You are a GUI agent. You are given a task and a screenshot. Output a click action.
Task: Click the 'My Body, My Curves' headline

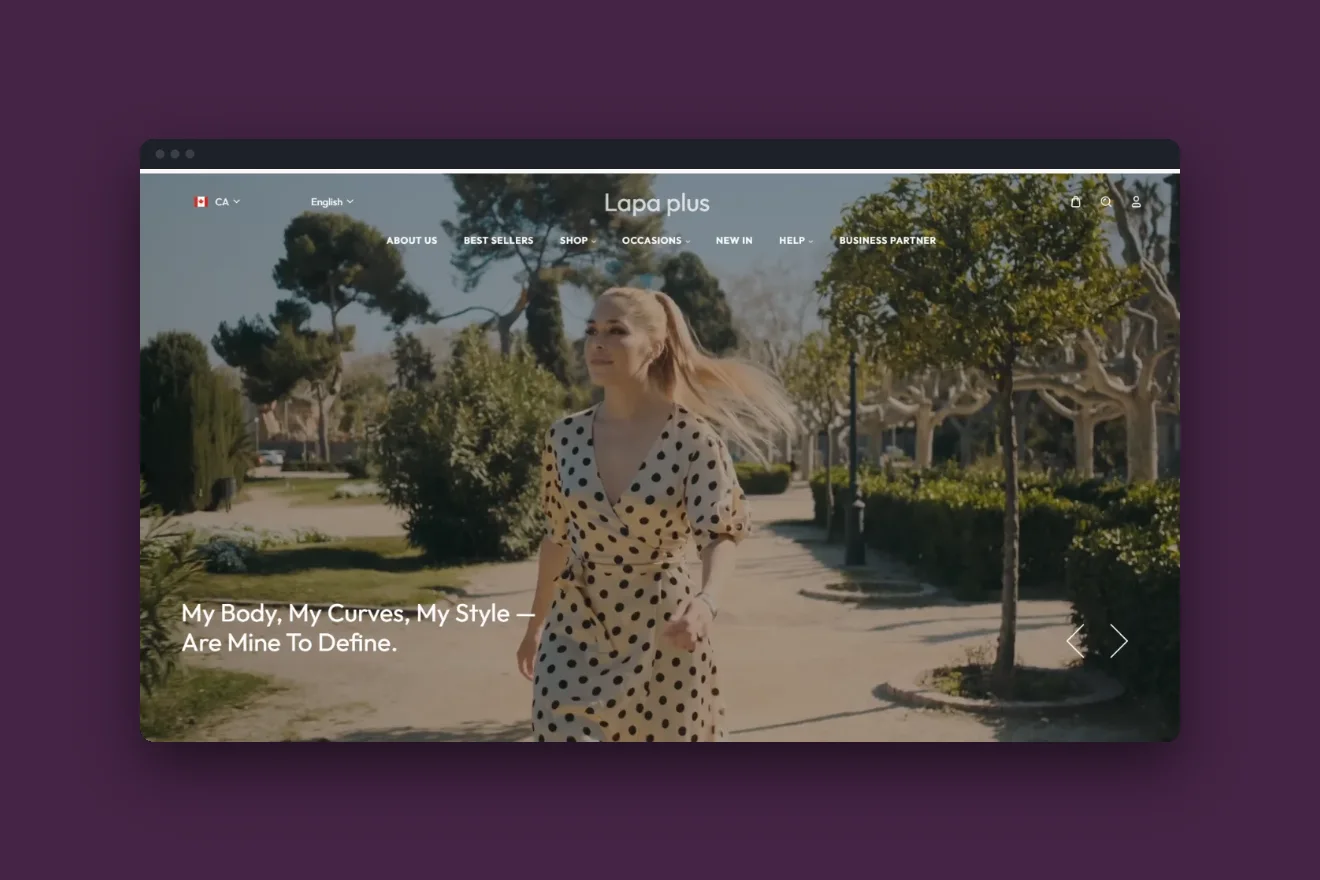(358, 628)
